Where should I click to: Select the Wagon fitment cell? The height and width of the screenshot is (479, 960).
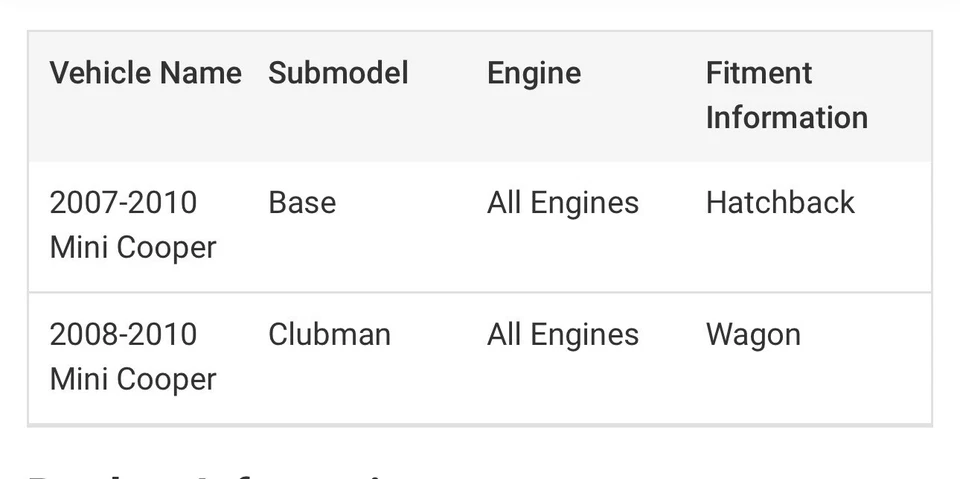click(753, 334)
